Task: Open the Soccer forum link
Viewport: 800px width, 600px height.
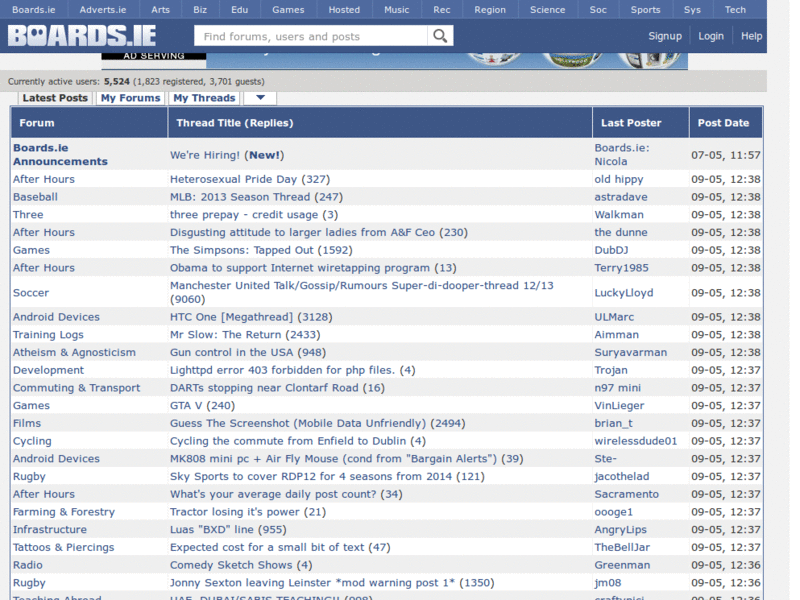Action: tap(31, 293)
